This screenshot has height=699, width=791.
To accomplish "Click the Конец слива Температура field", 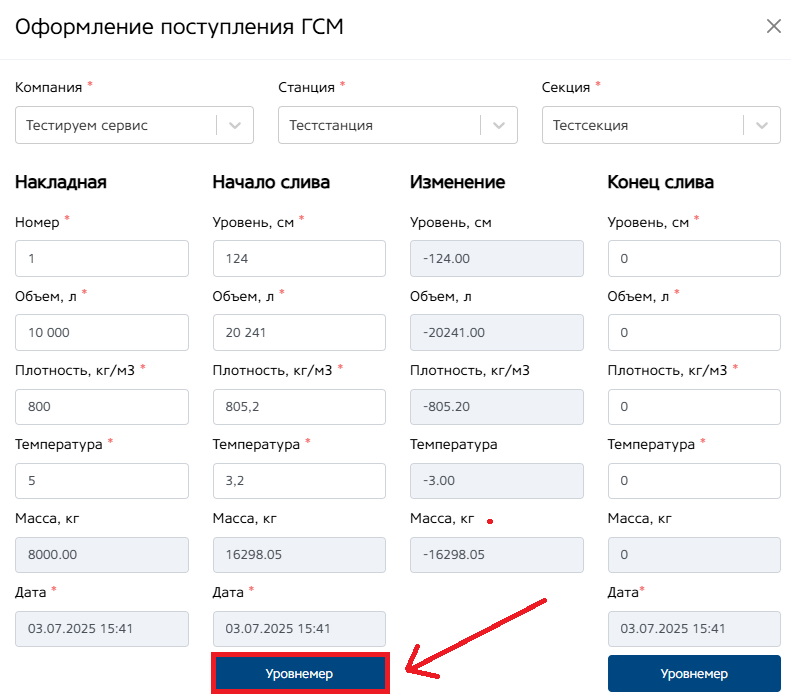I will (x=694, y=481).
